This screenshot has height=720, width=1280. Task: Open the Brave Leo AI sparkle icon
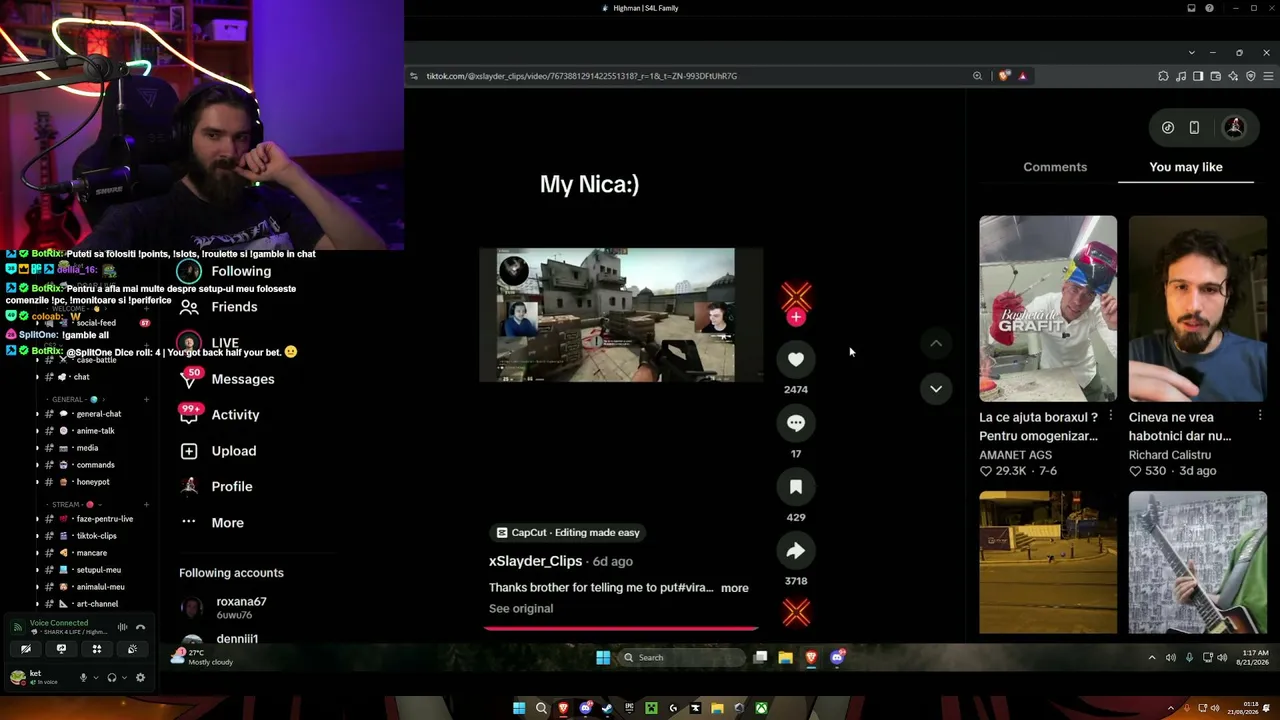pos(1233,76)
